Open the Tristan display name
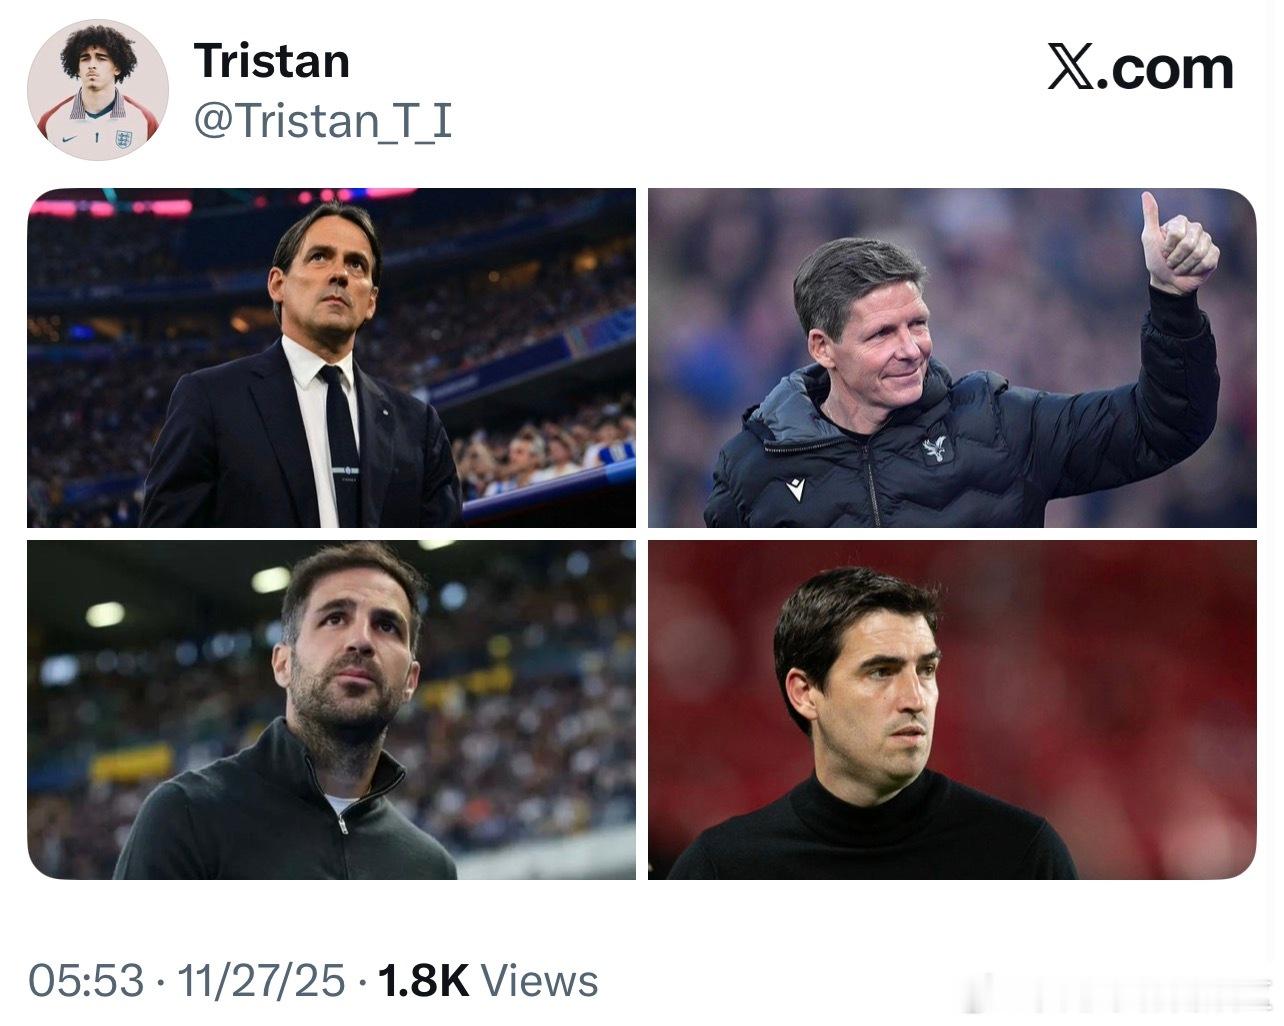 click(x=271, y=61)
